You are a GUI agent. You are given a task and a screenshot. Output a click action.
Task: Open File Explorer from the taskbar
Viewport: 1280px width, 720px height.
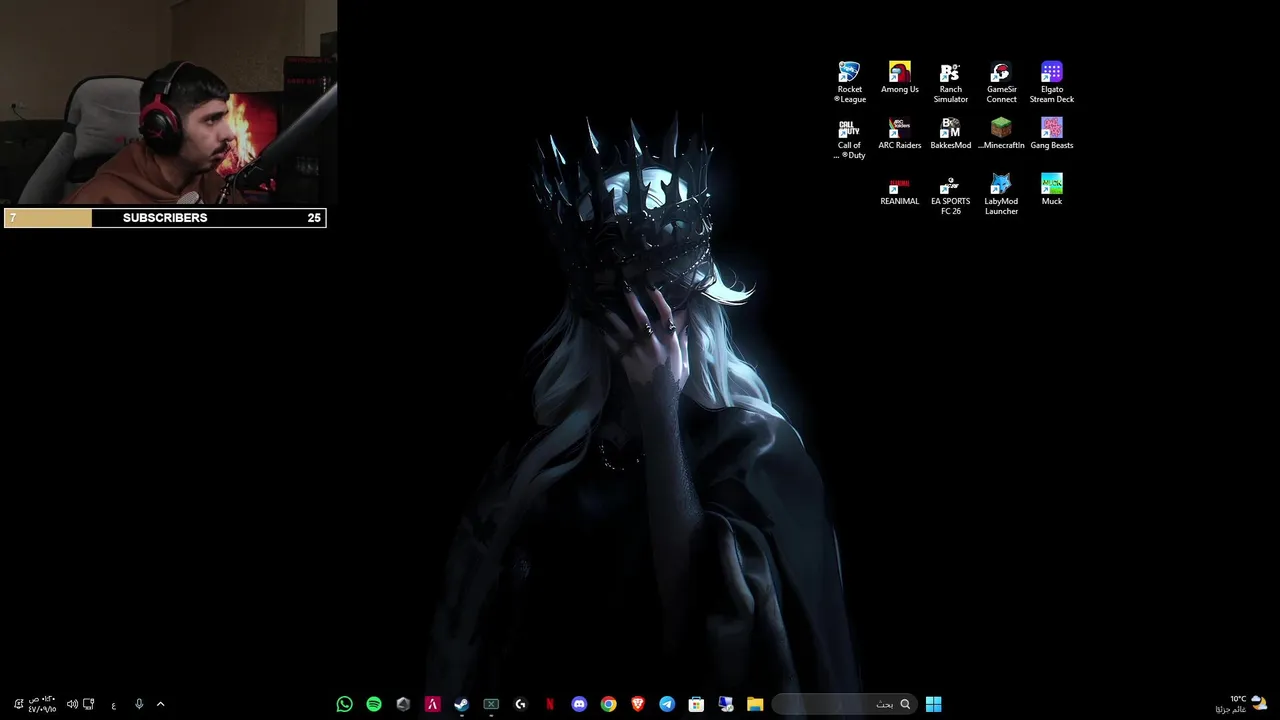point(755,704)
